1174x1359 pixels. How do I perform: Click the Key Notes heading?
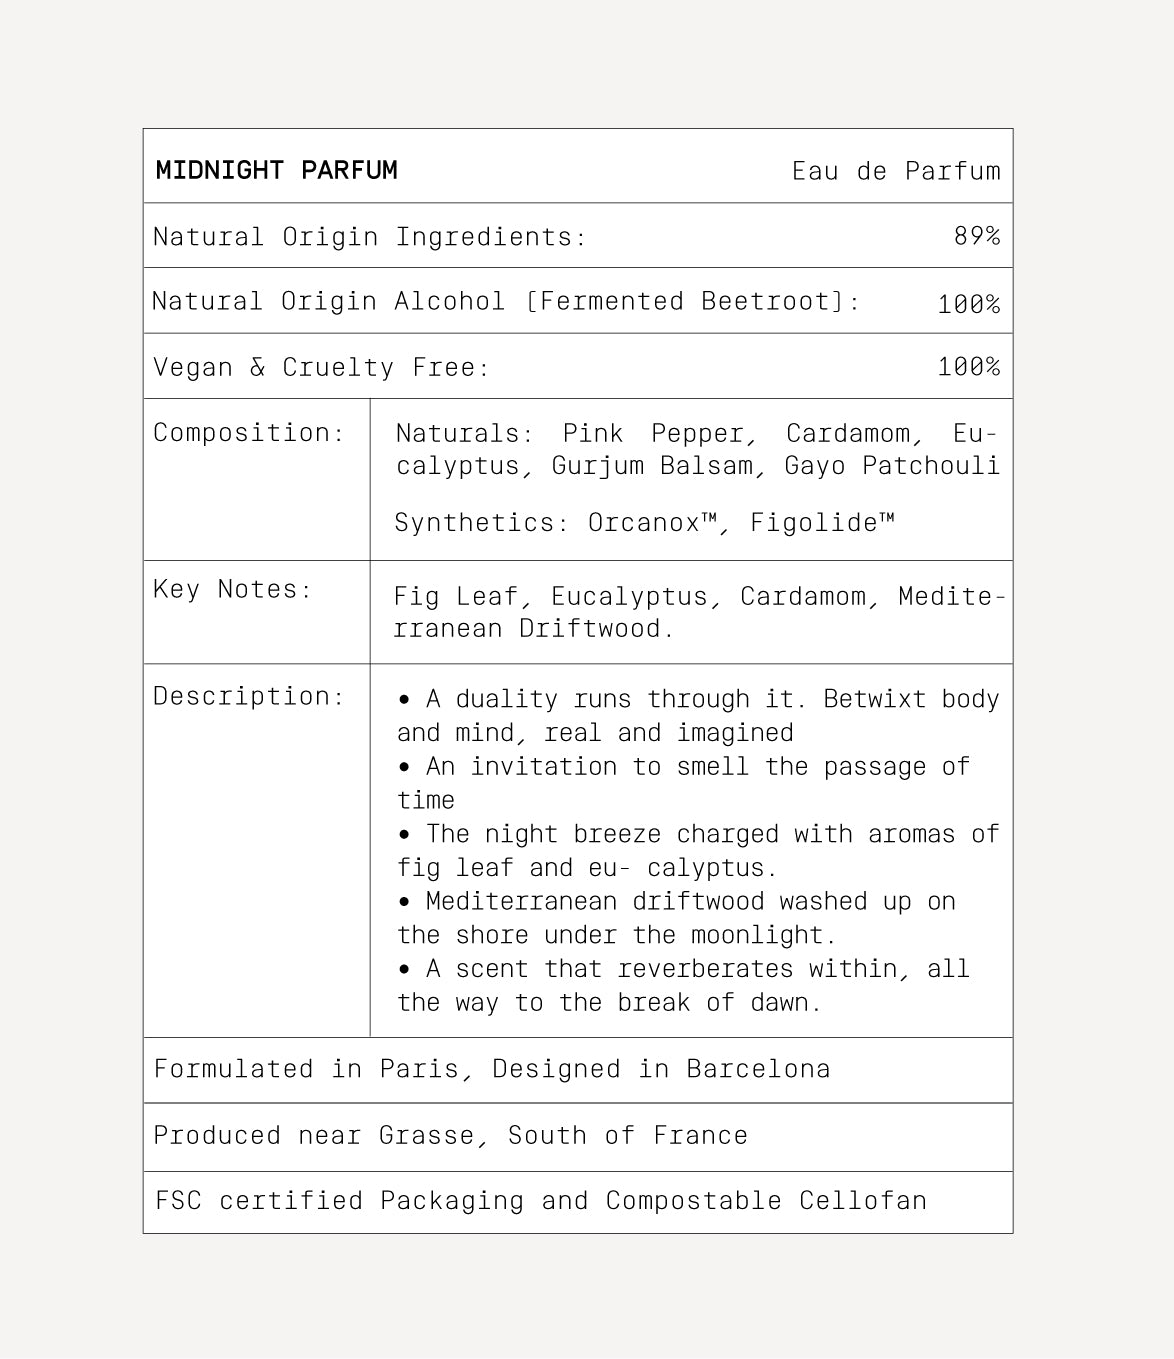coord(232,590)
